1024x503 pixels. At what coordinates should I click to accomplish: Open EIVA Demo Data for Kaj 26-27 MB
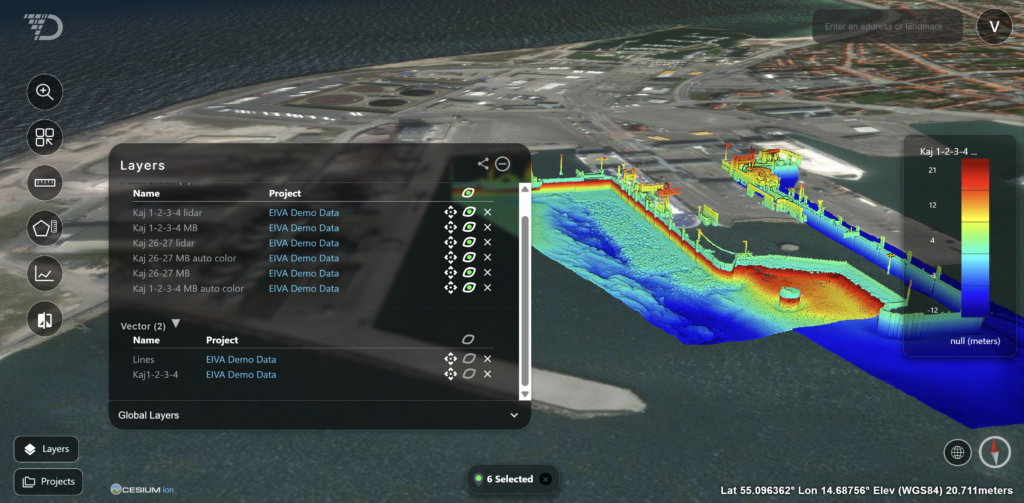coord(304,272)
